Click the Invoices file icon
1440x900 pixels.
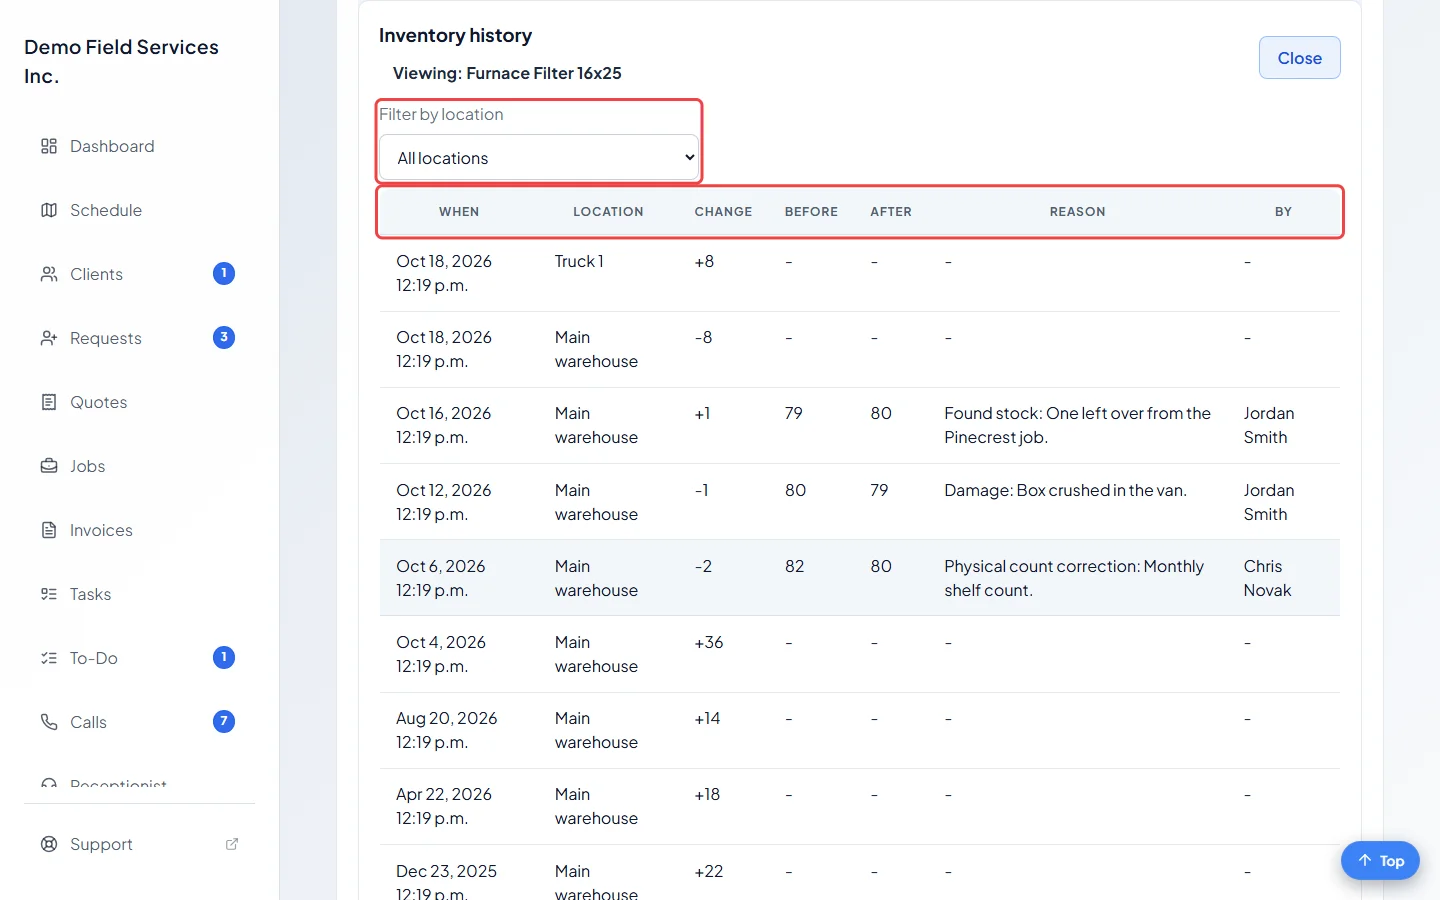49,530
